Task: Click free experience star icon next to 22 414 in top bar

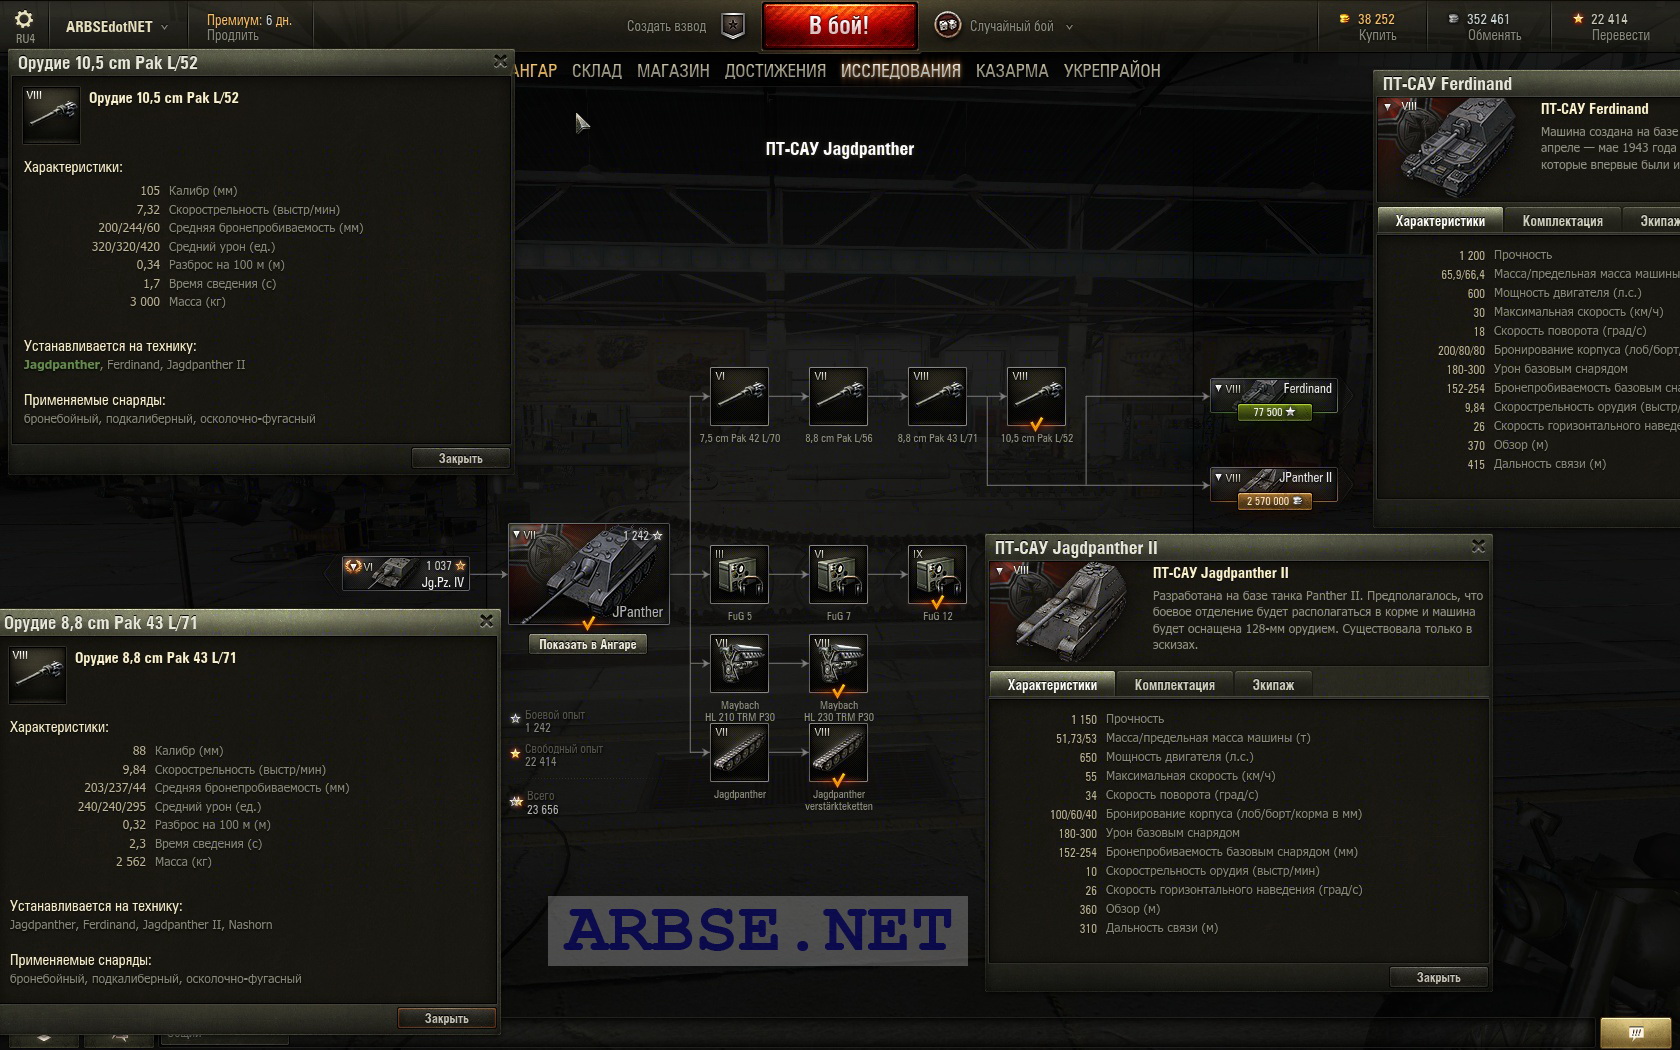Action: 1578,19
